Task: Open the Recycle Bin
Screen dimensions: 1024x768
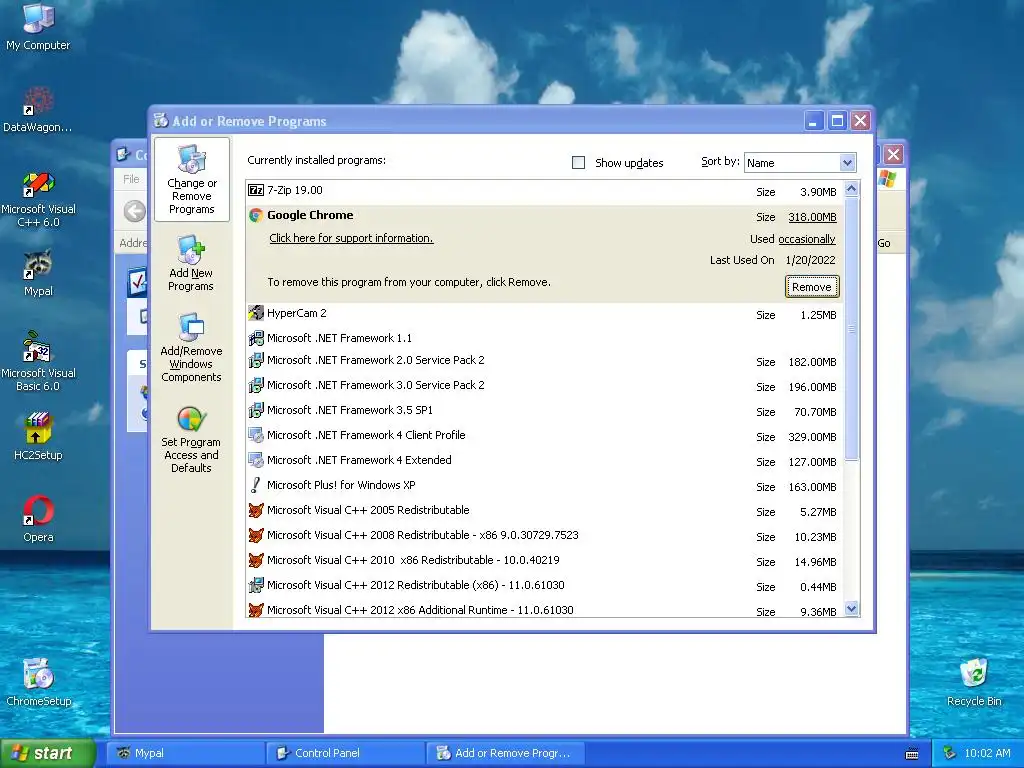Action: pyautogui.click(x=974, y=682)
